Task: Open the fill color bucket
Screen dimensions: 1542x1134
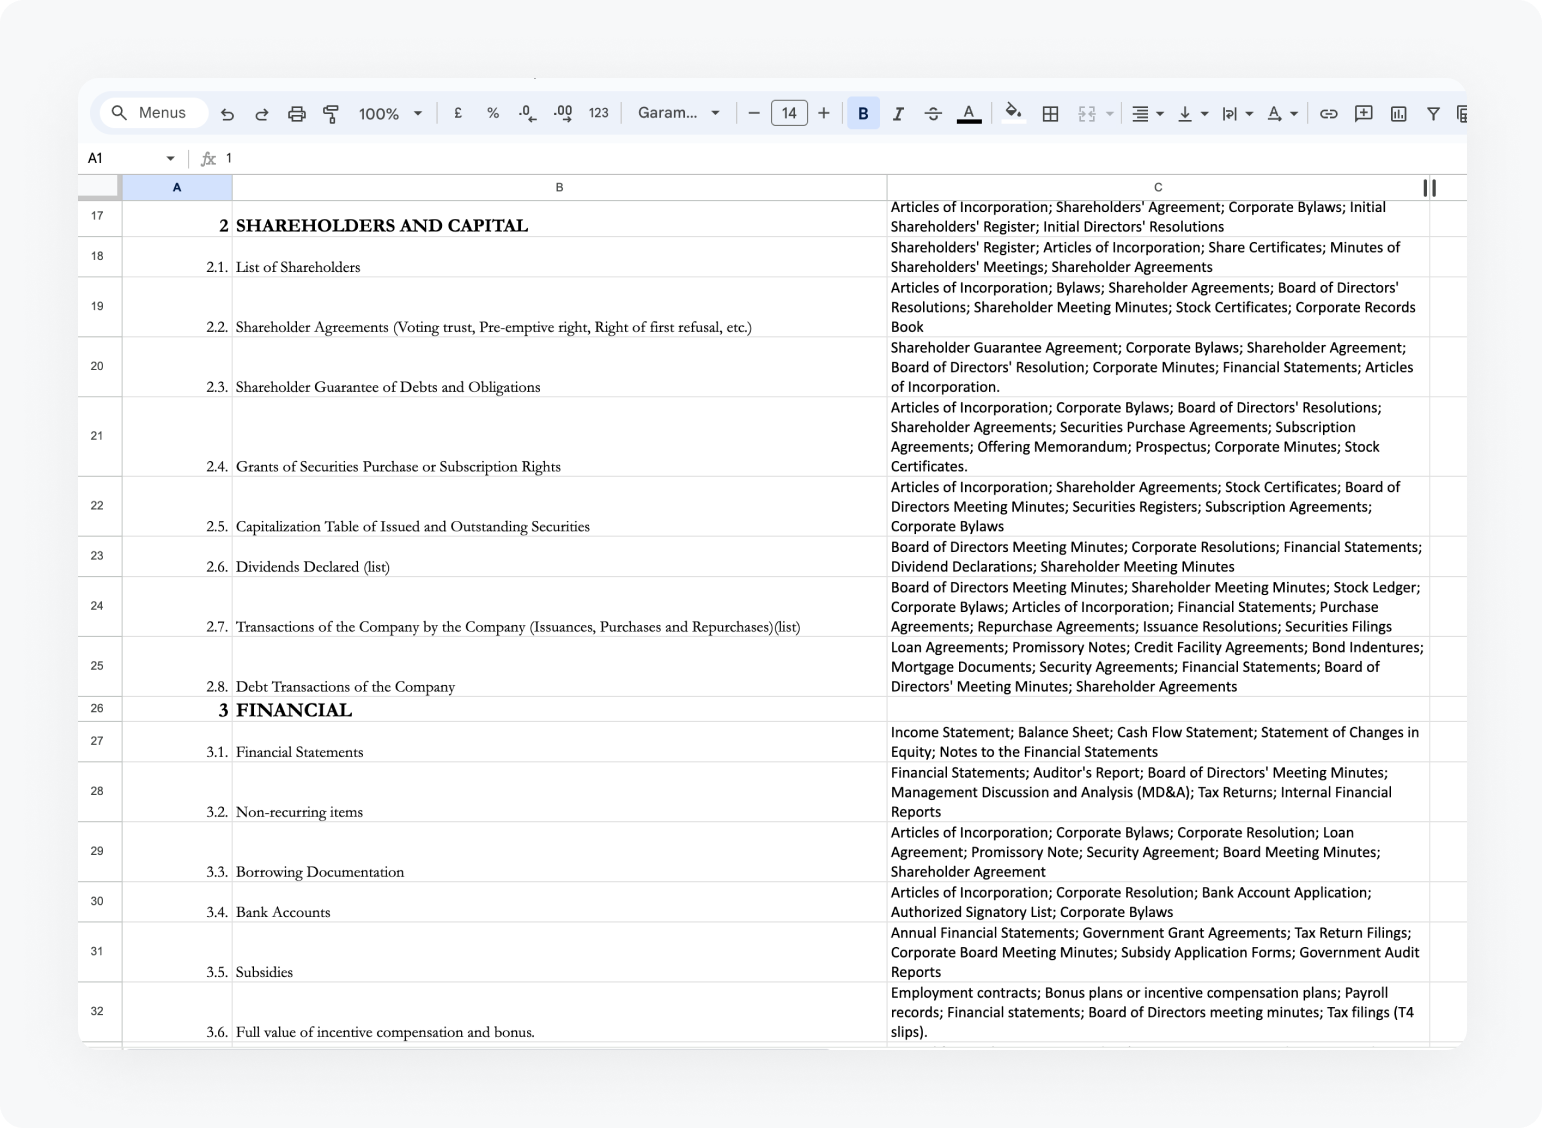Action: click(1013, 112)
